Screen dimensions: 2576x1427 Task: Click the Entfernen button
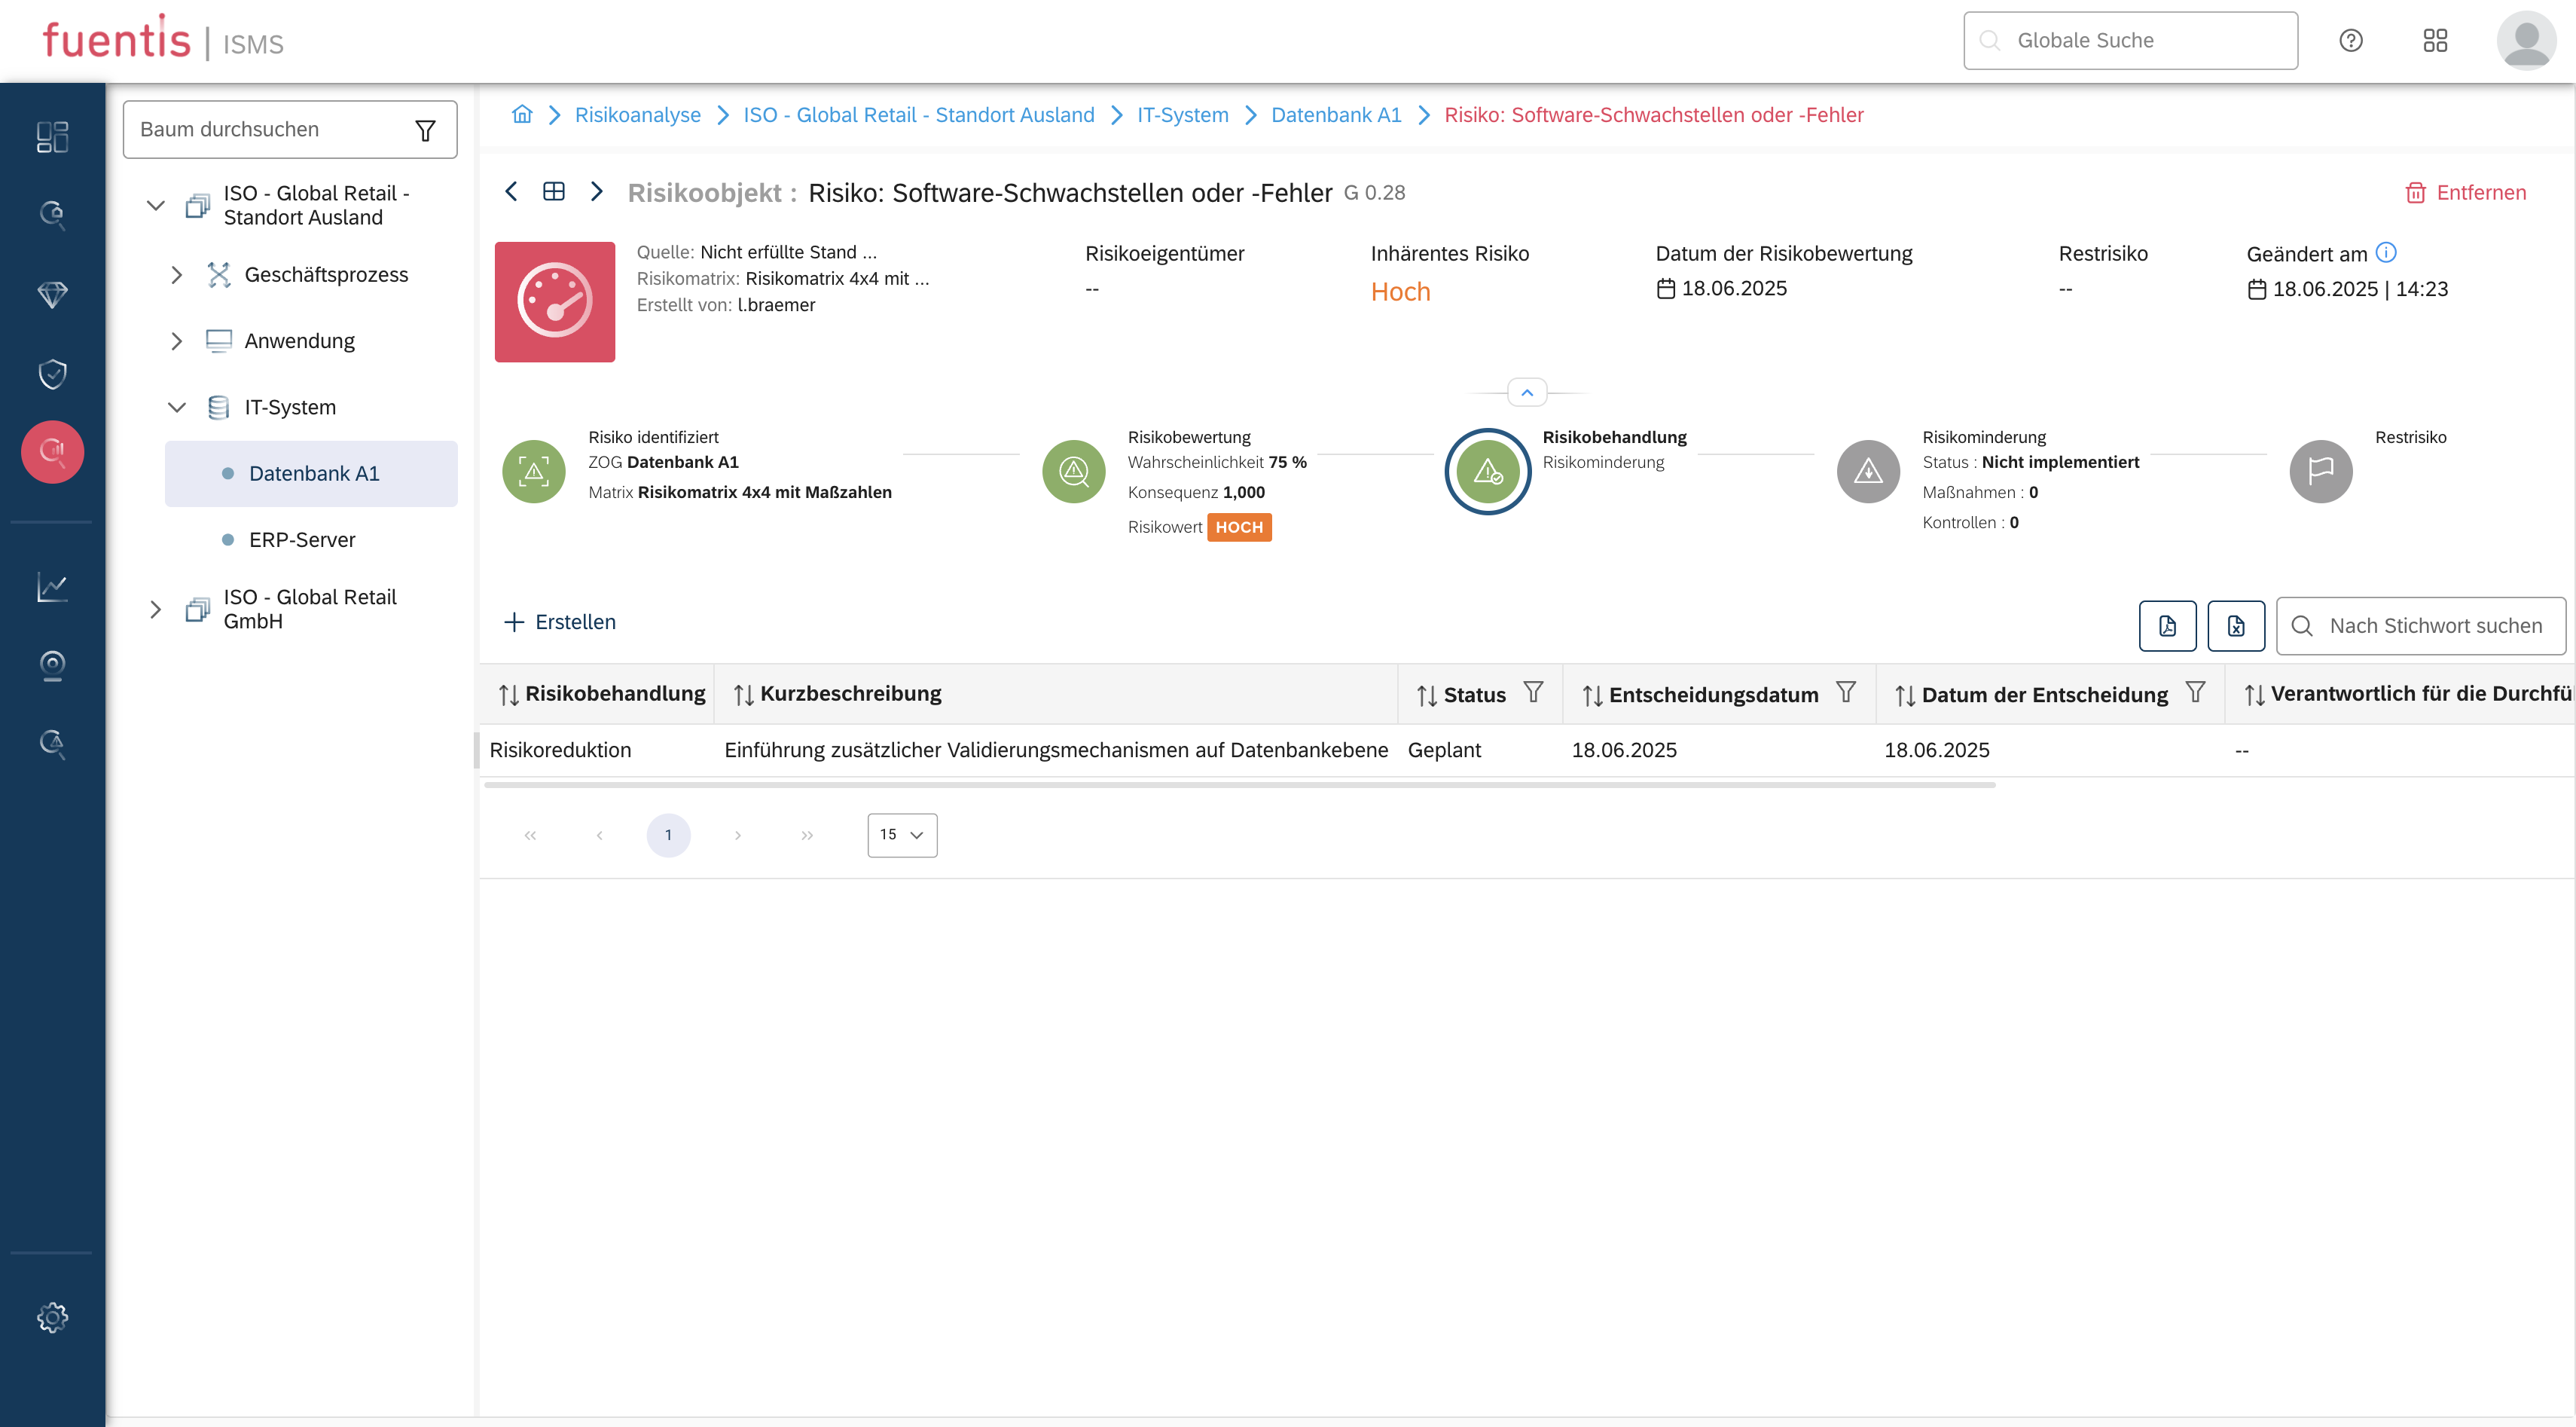pyautogui.click(x=2466, y=193)
